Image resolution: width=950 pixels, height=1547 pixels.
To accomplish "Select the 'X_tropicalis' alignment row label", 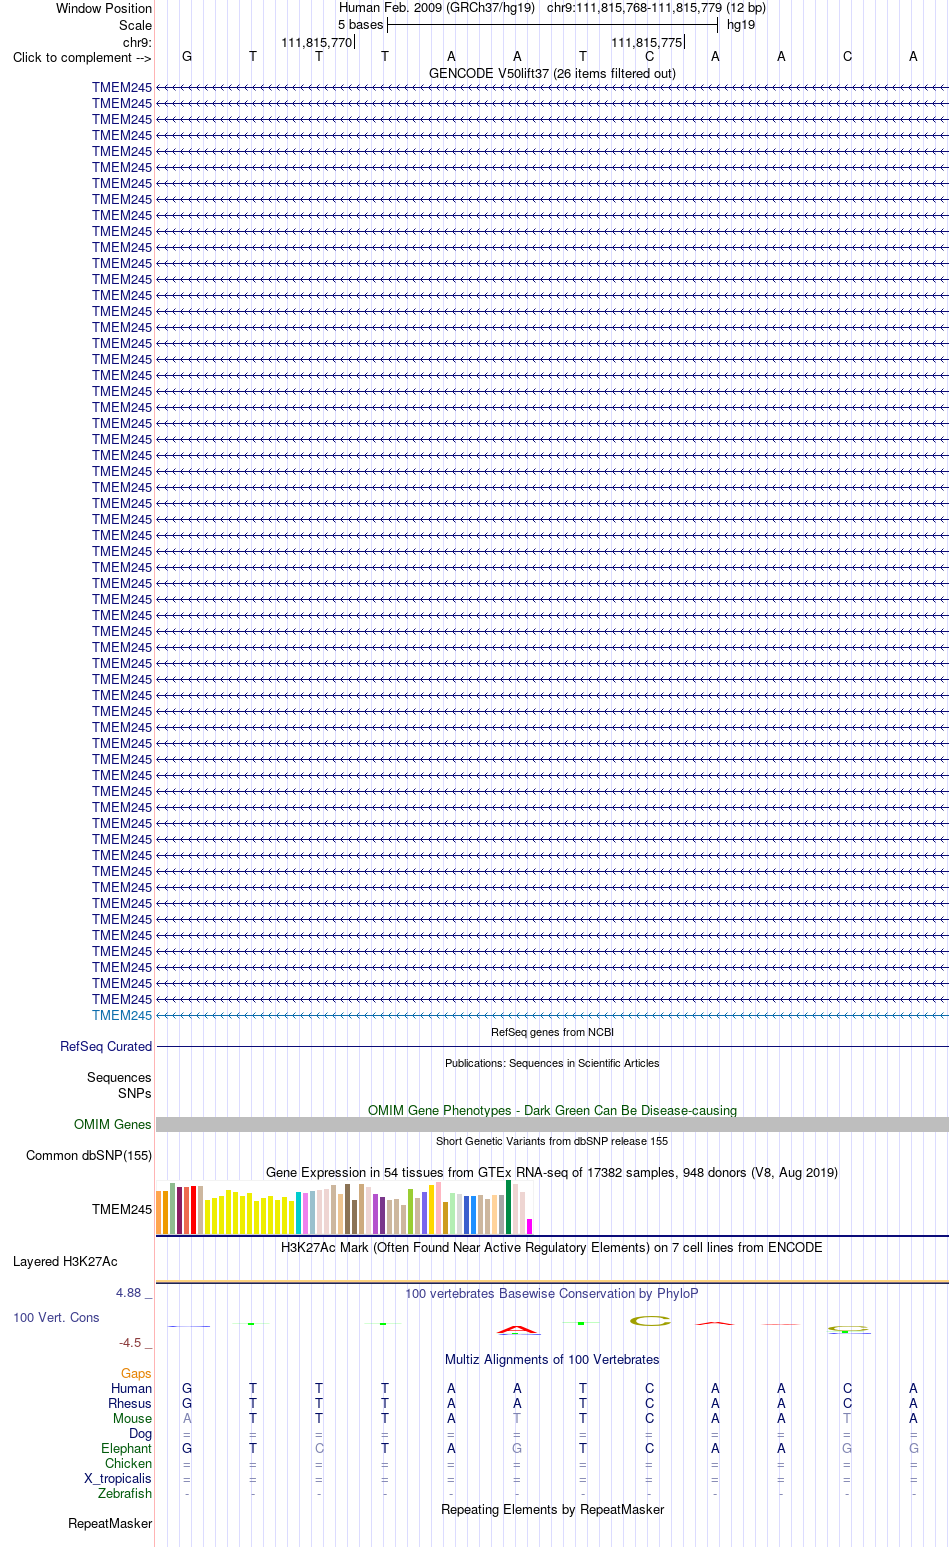I will [118, 1478].
